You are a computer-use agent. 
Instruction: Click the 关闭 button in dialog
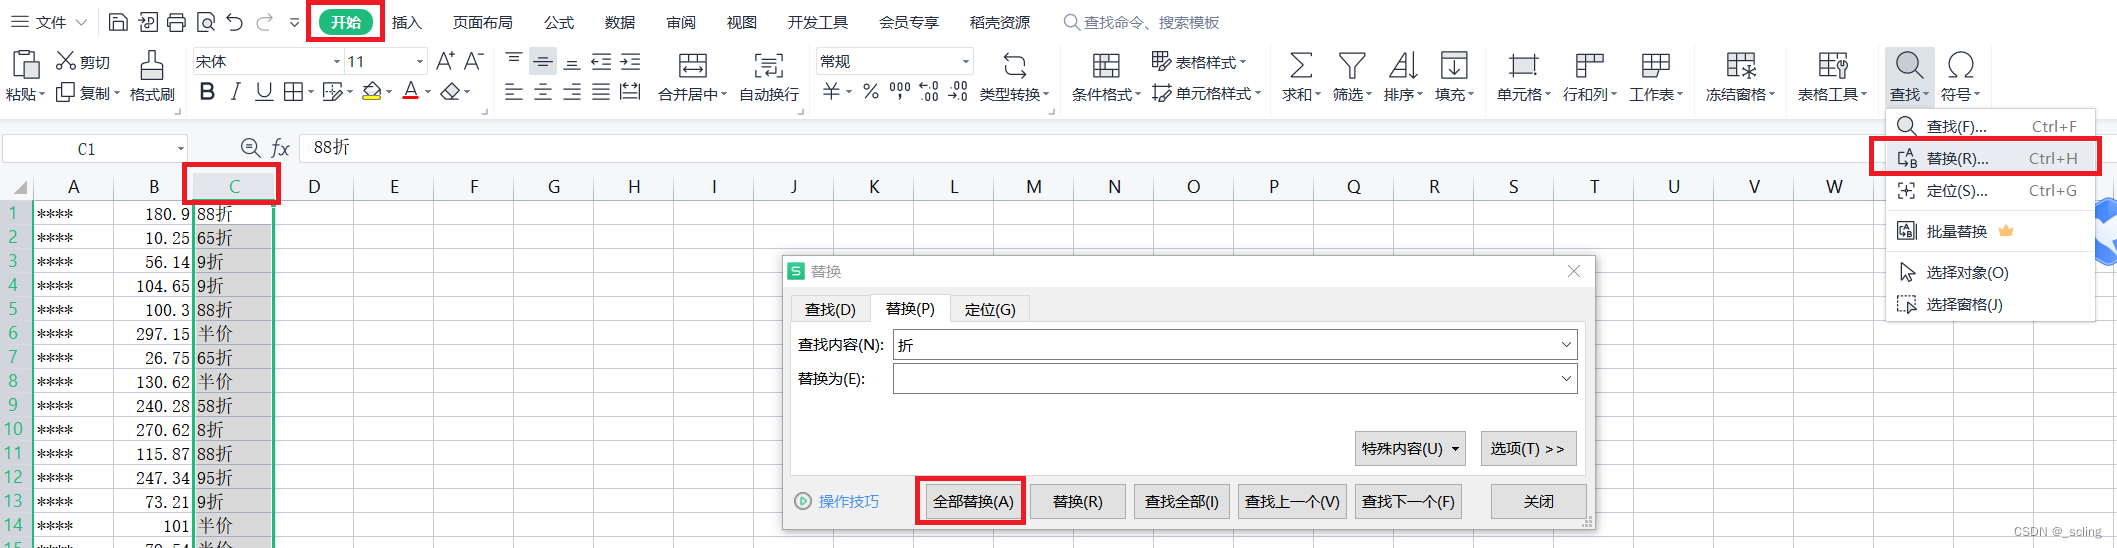coord(1538,502)
